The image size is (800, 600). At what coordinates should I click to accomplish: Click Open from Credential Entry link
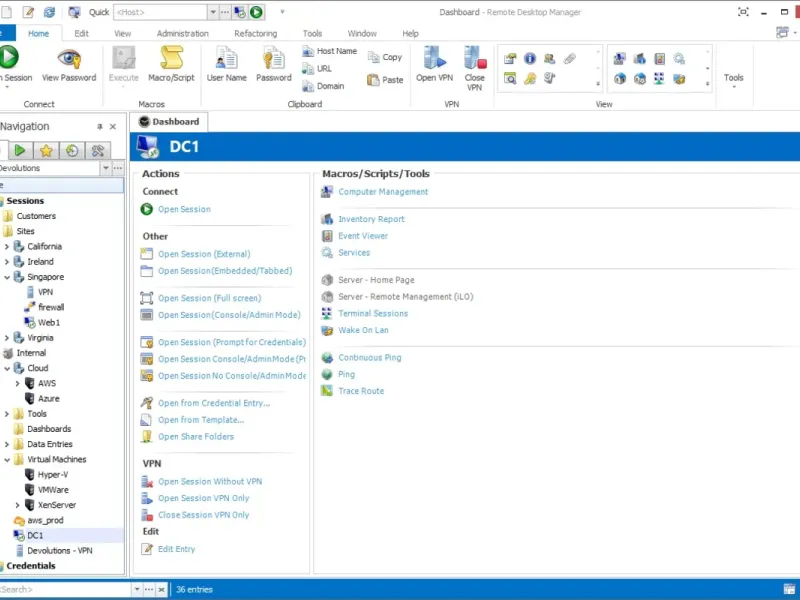click(x=214, y=403)
